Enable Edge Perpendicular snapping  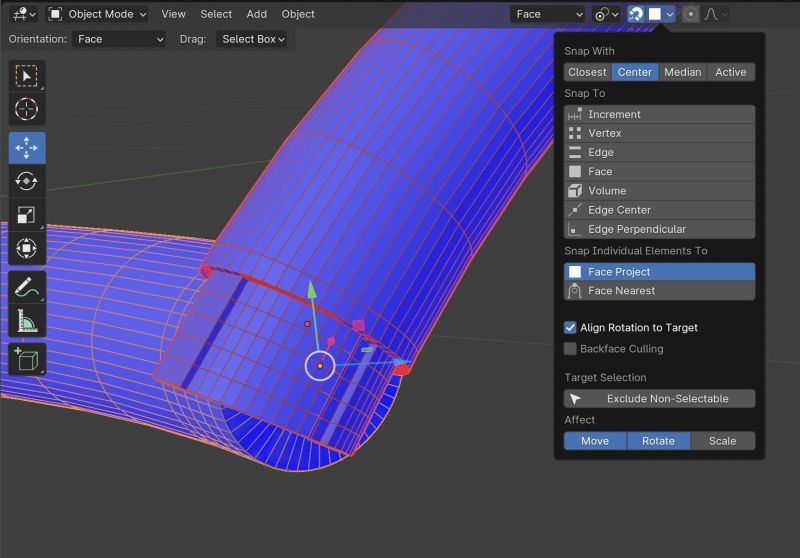[x=659, y=230]
